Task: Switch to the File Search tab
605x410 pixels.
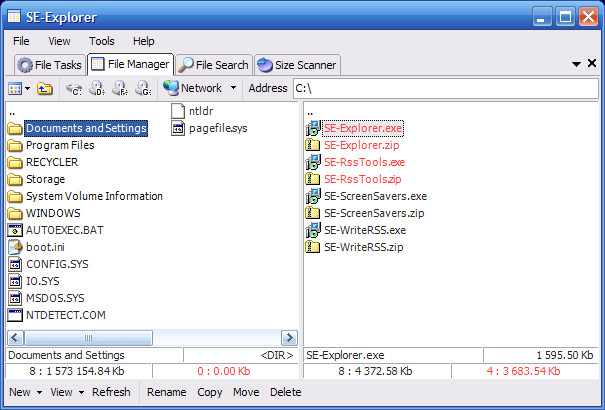Action: (x=214, y=65)
